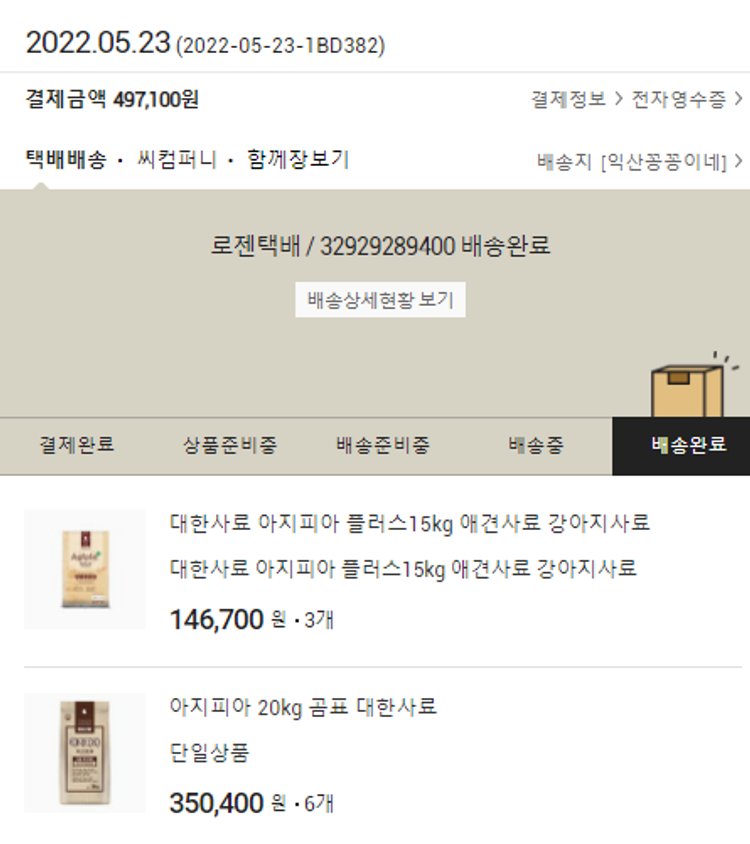Image resolution: width=750 pixels, height=844 pixels.
Task: Select the 택배배송 delivery tab
Action: pyautogui.click(x=66, y=160)
